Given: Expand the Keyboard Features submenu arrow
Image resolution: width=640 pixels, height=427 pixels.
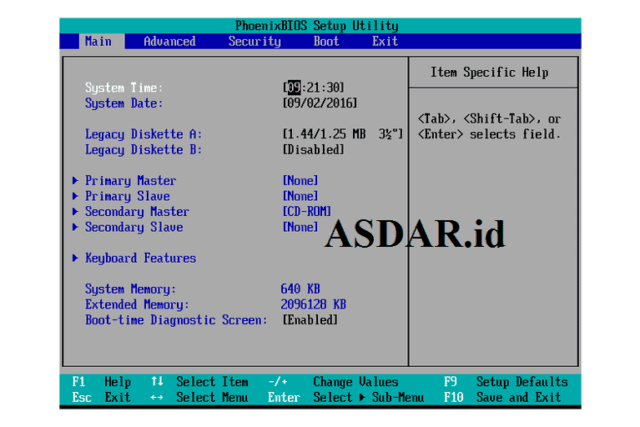Looking at the screenshot, I should [x=76, y=258].
